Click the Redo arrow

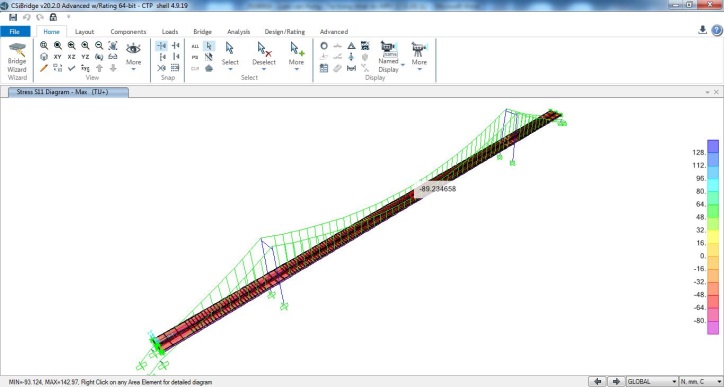click(x=40, y=18)
